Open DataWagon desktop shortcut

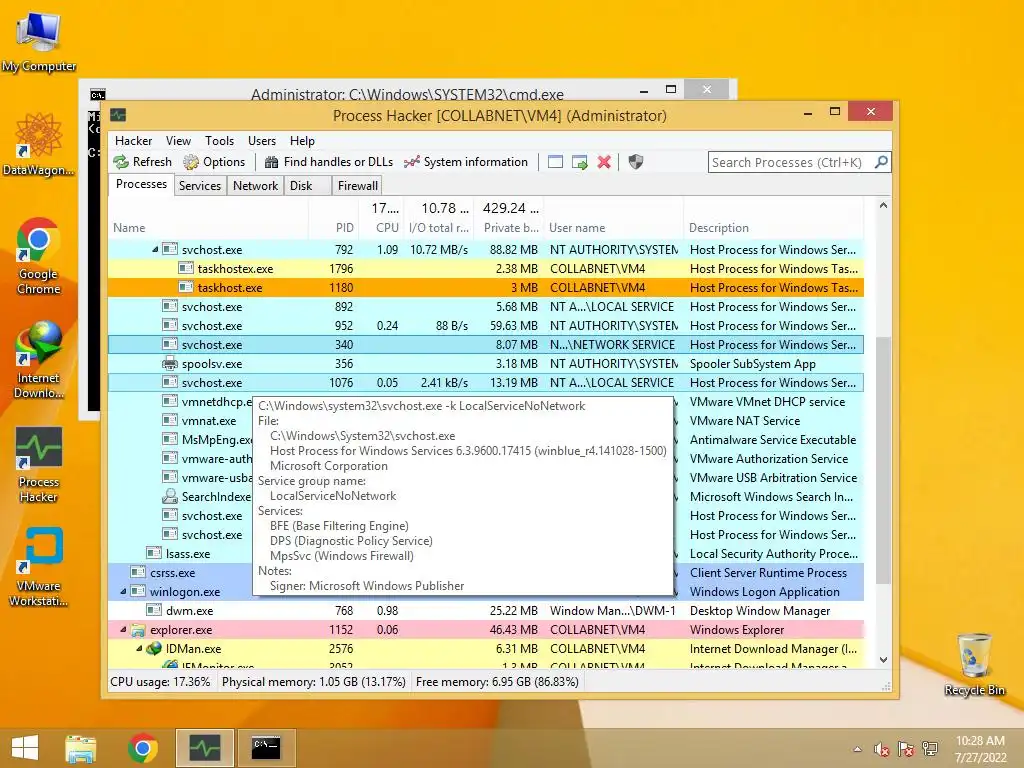(39, 144)
